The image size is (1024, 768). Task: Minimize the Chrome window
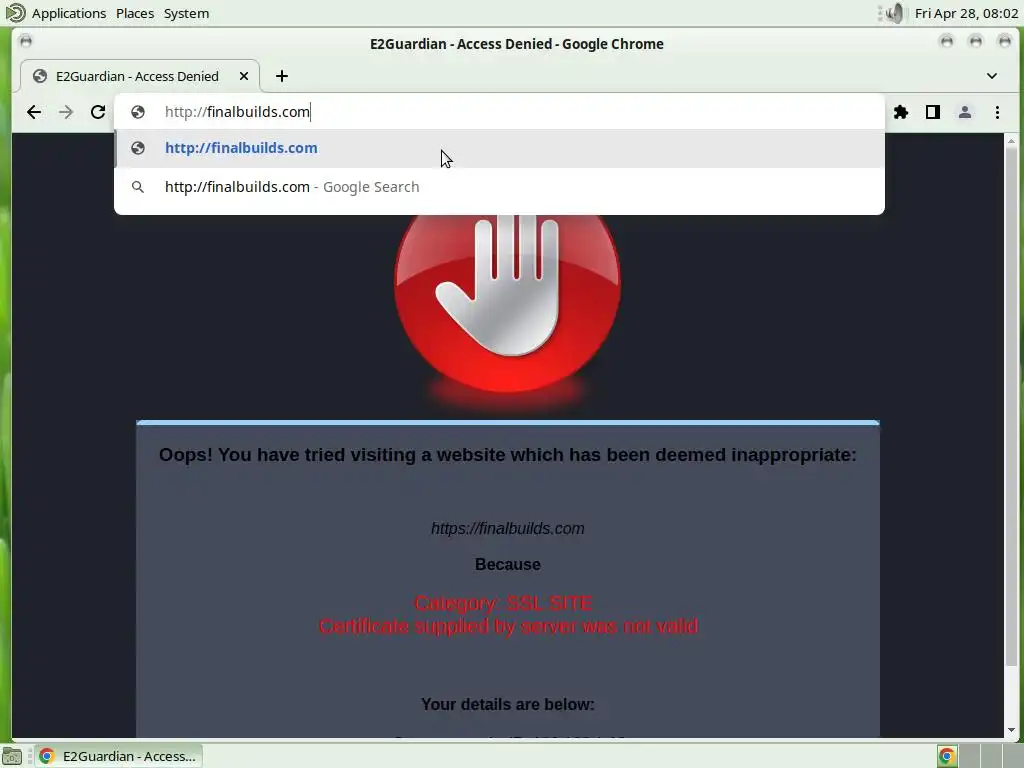coord(946,42)
